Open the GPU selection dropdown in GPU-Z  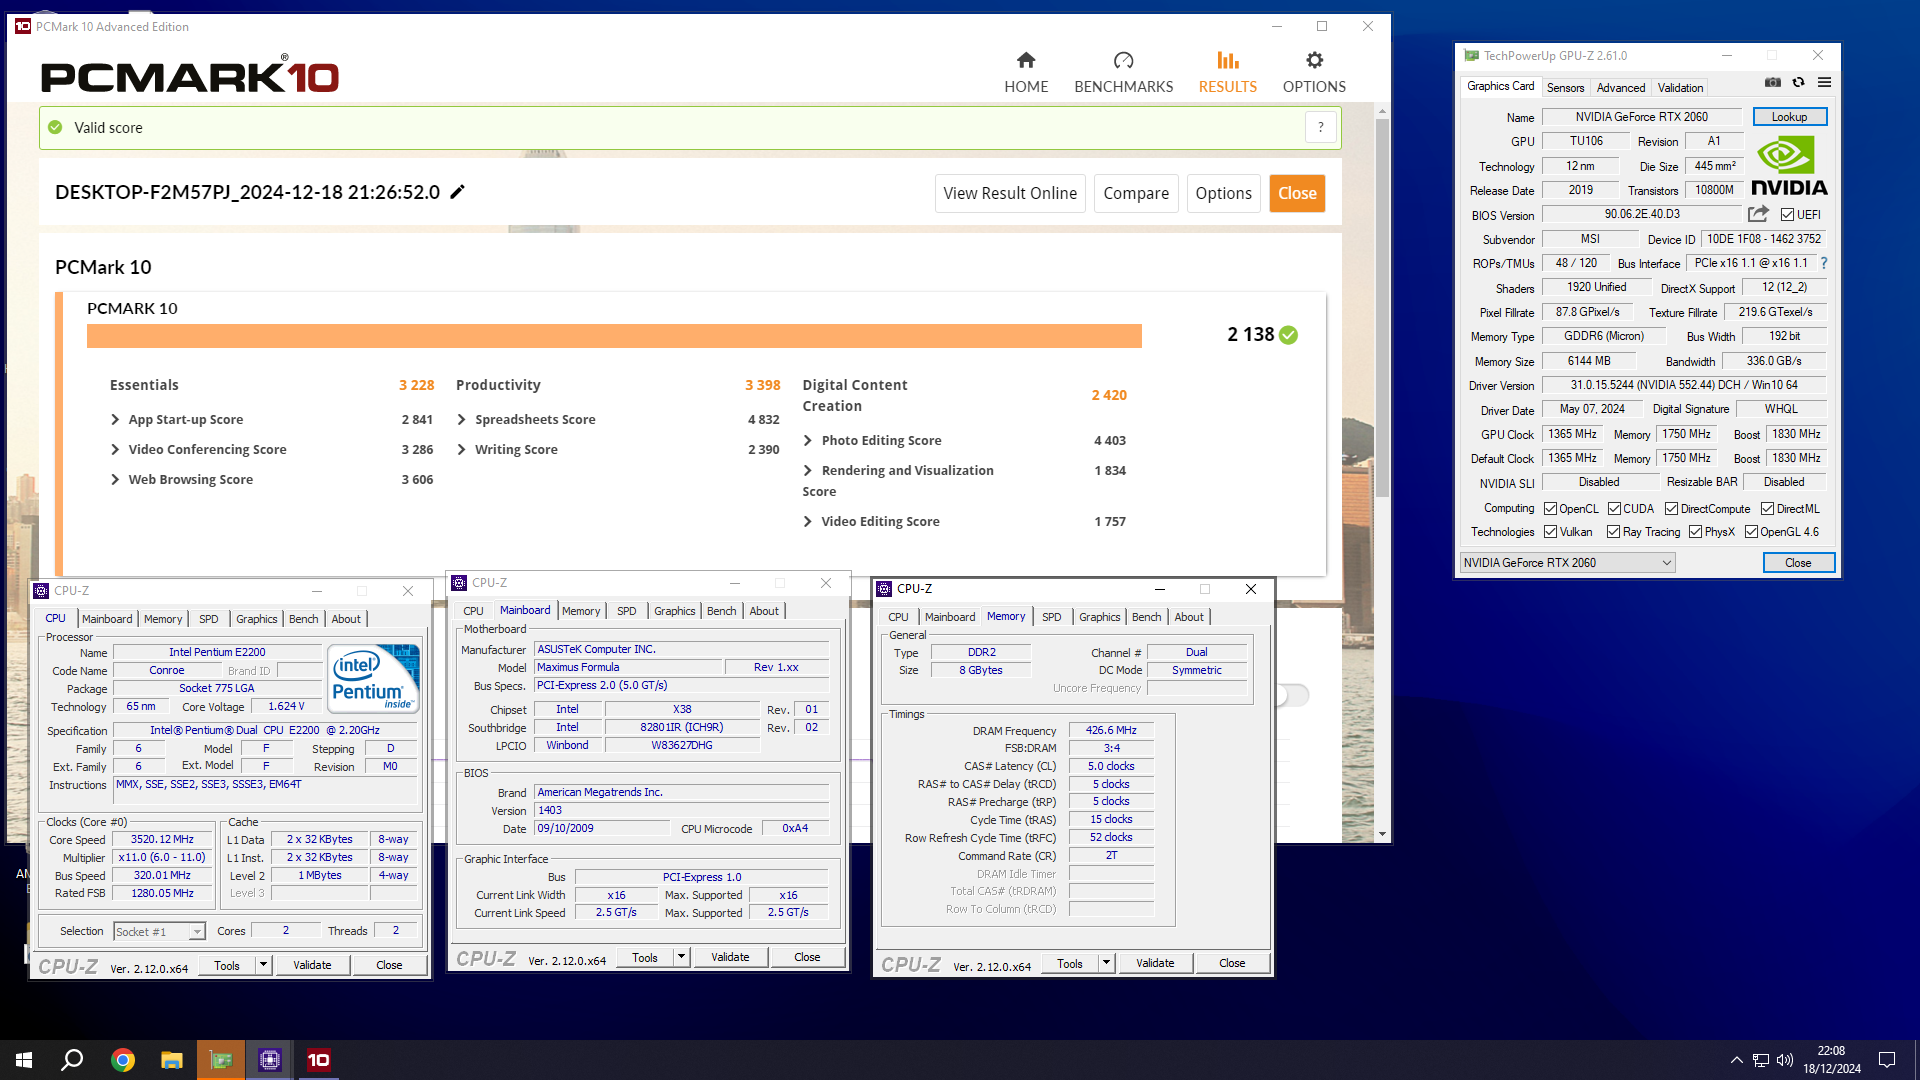(1567, 563)
